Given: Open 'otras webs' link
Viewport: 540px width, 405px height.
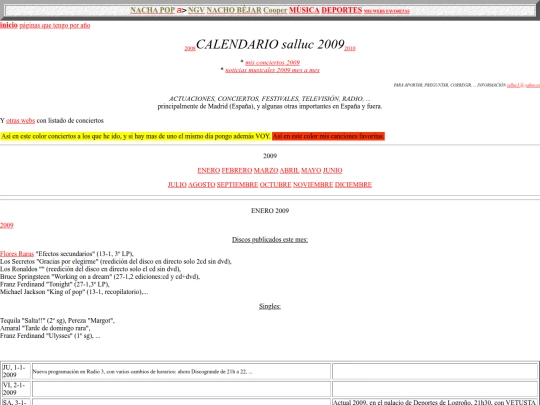Looking at the screenshot, I should (x=20, y=121).
